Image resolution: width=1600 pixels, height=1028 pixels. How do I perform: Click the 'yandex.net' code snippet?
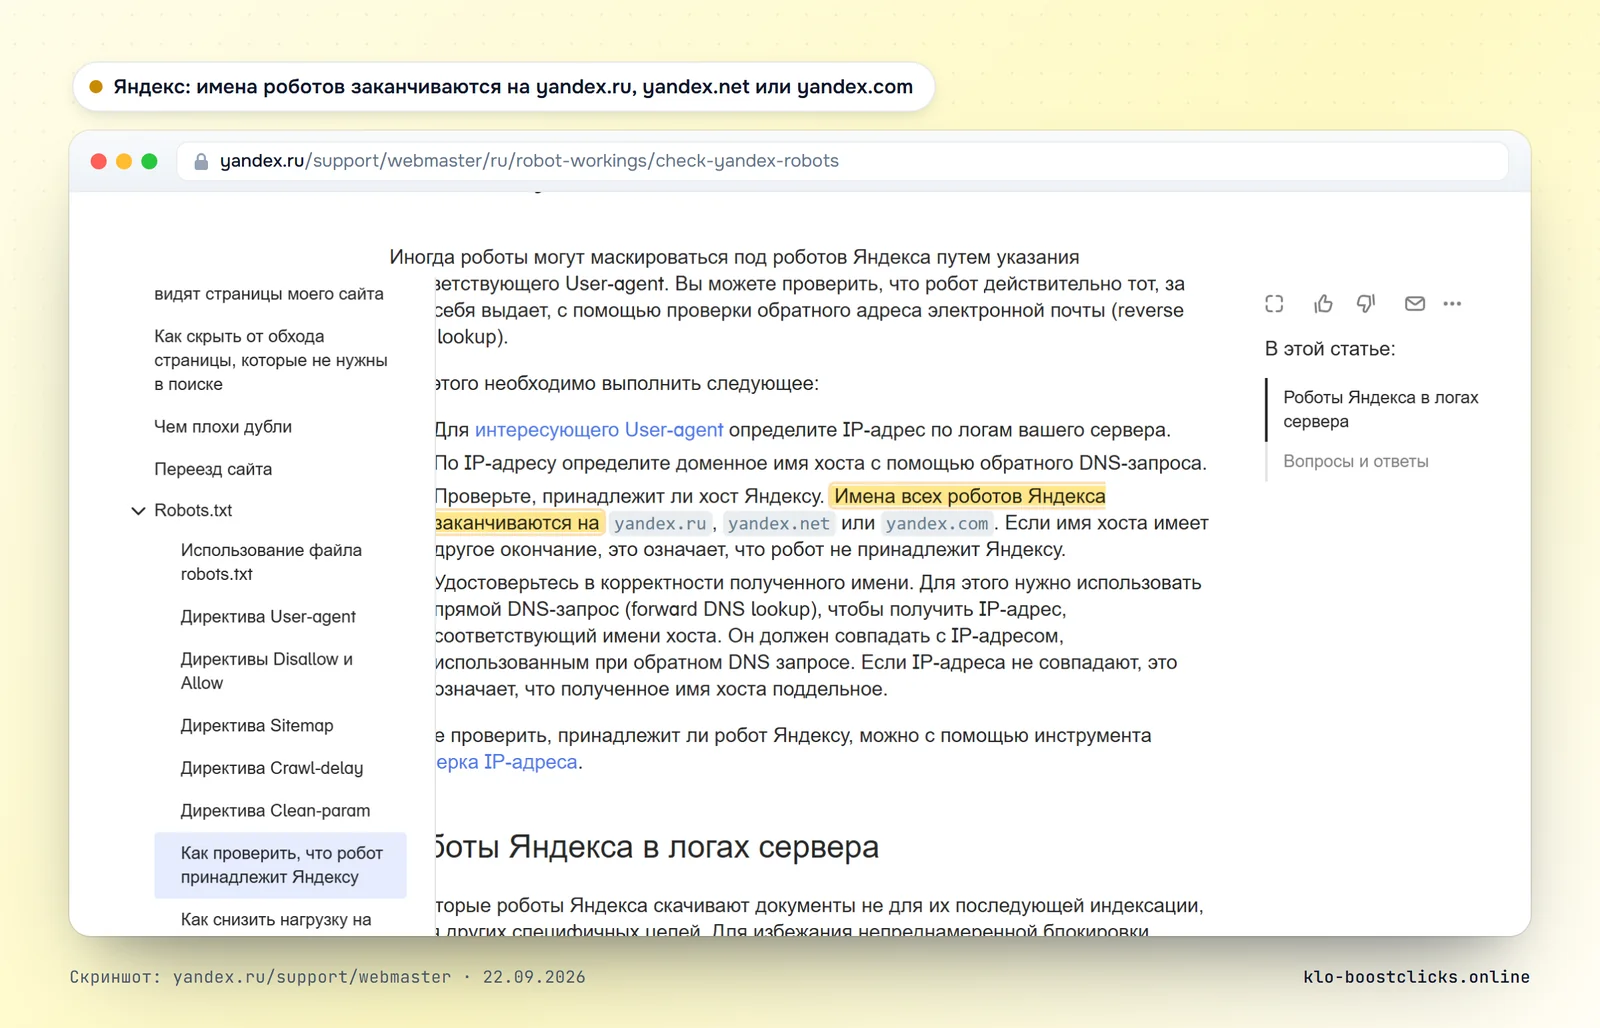click(x=779, y=523)
